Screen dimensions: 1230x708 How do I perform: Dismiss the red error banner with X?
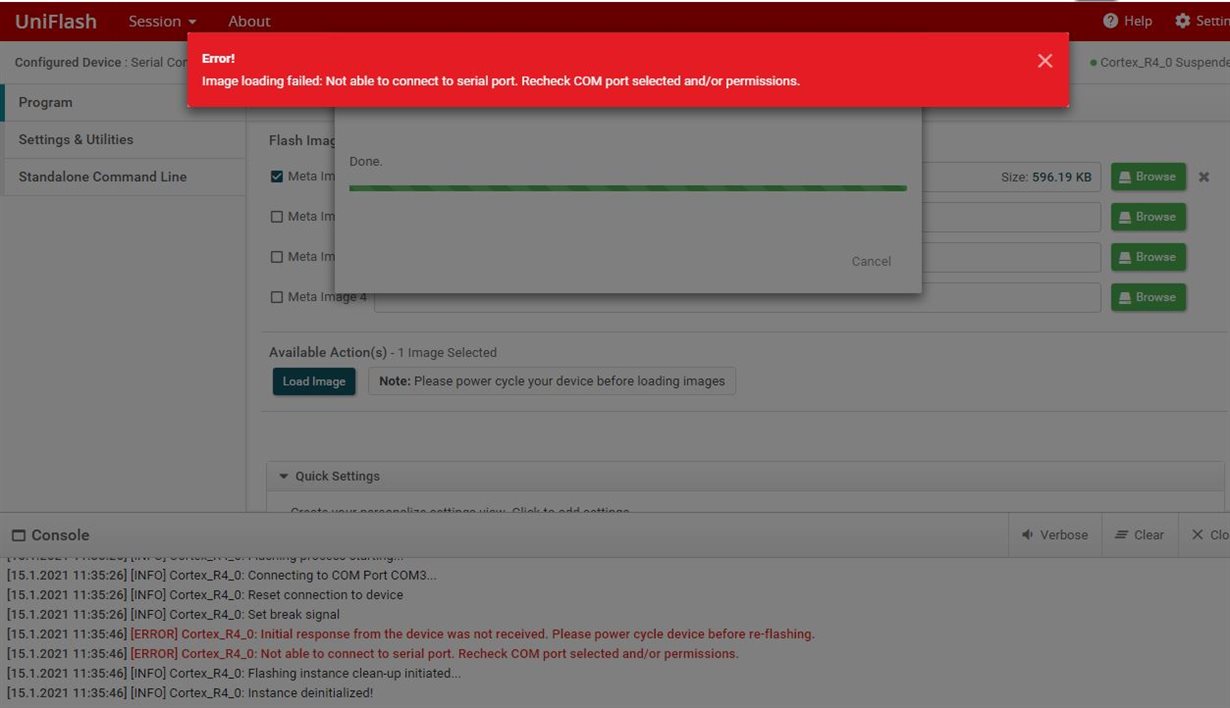click(1045, 61)
